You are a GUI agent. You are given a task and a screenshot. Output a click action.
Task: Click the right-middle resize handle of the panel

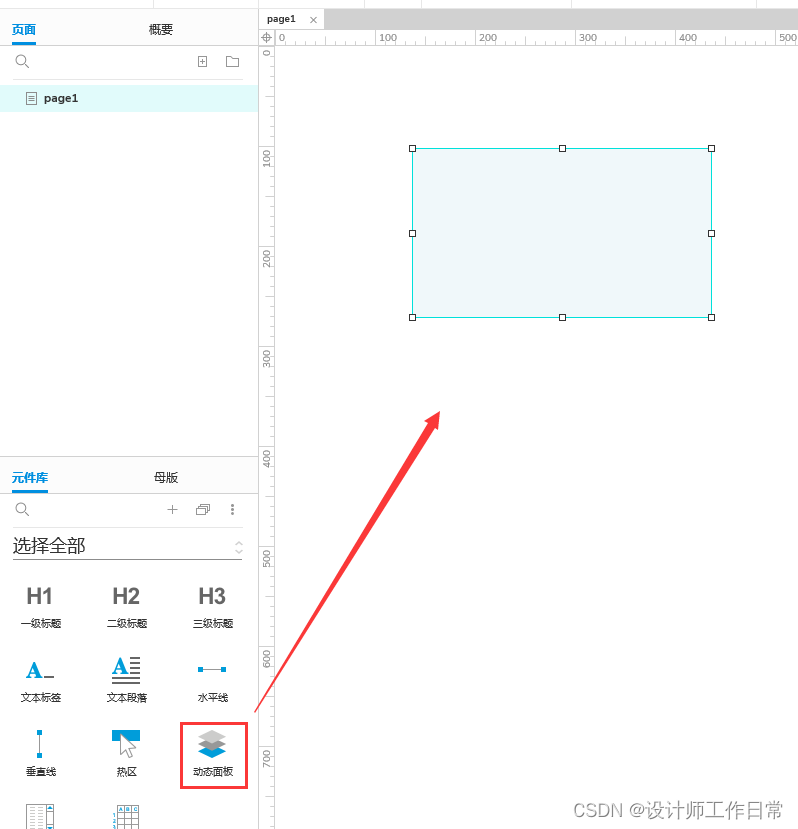[x=711, y=233]
